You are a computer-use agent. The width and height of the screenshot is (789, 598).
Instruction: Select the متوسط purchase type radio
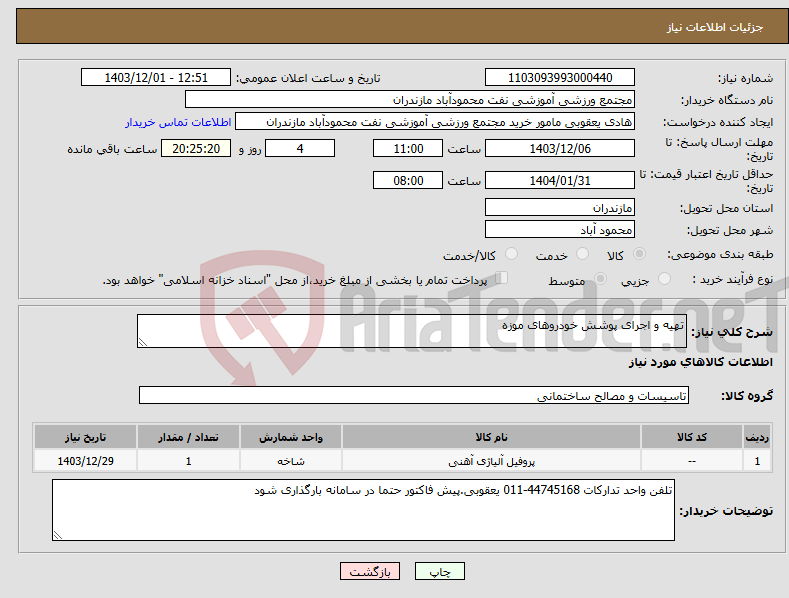(x=600, y=278)
